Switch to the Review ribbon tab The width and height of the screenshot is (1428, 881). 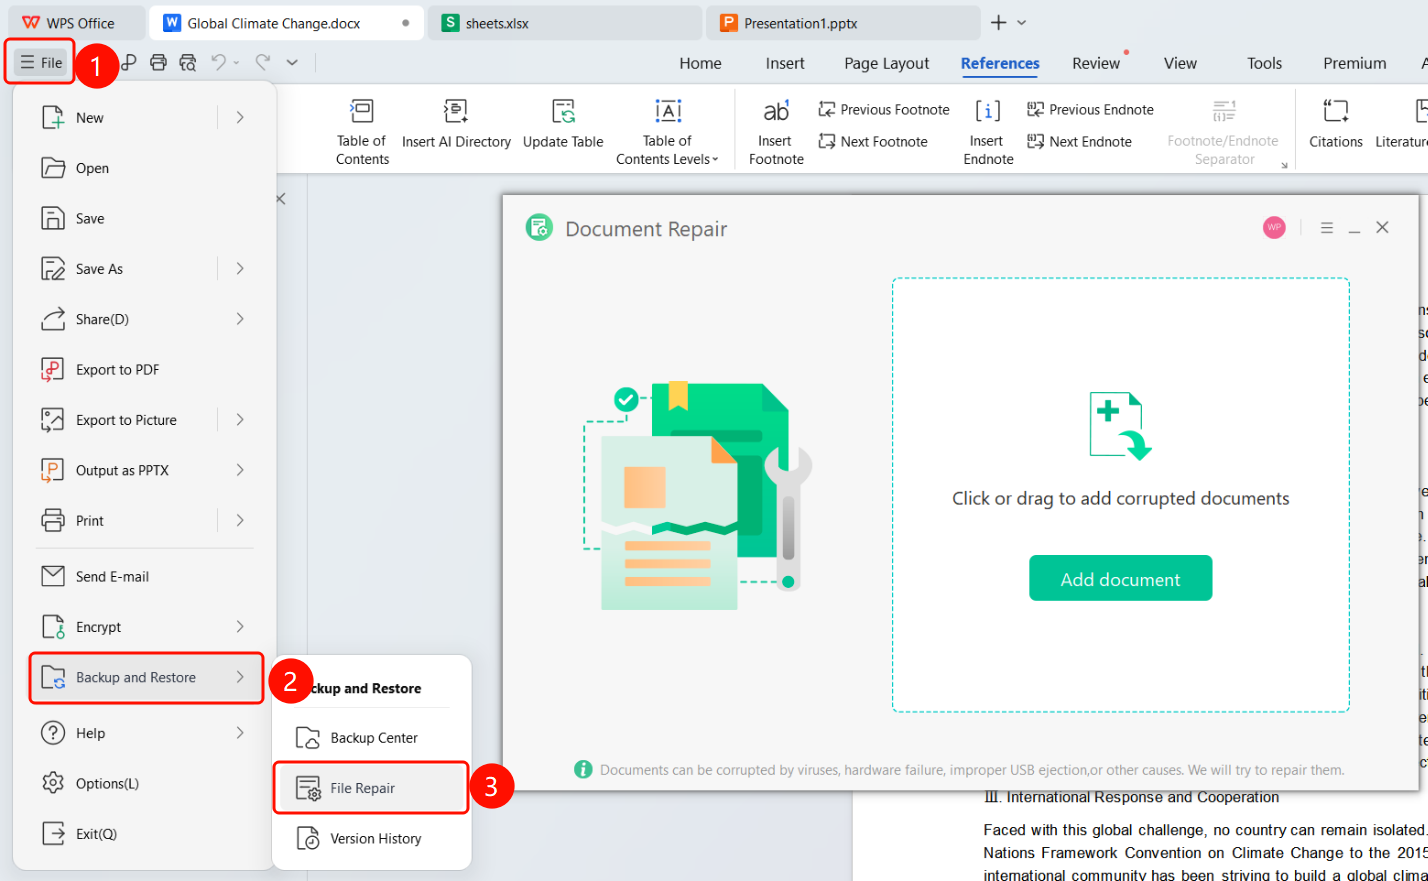click(x=1096, y=63)
